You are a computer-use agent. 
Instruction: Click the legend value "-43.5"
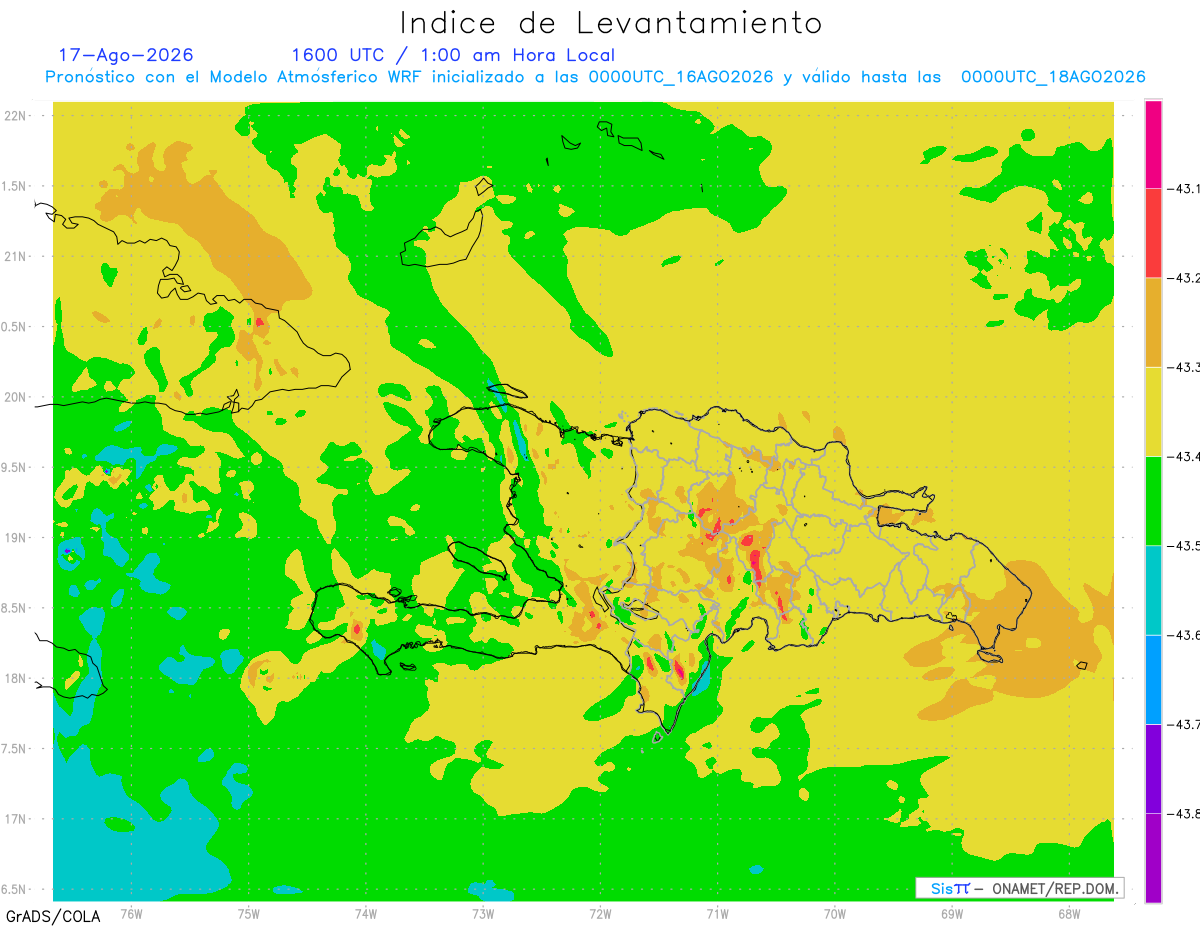[1184, 545]
